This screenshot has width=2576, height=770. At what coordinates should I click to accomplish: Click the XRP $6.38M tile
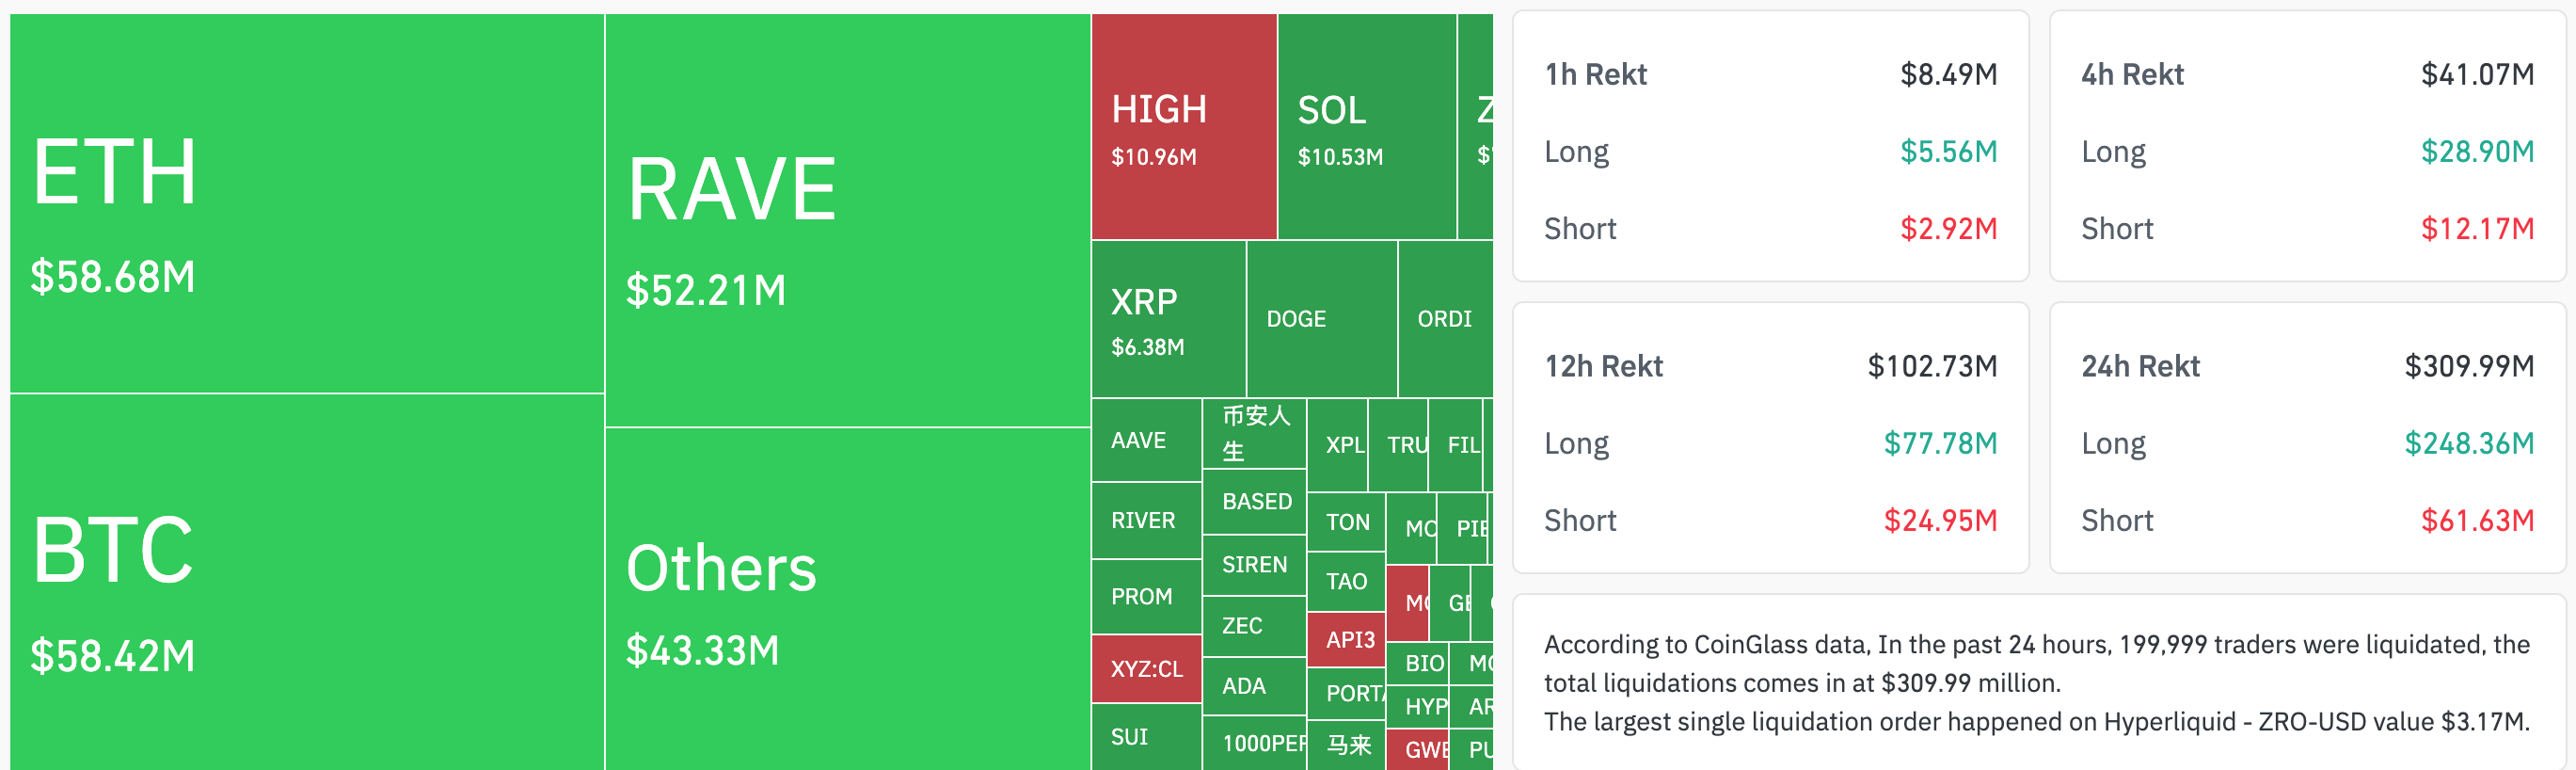[x=1168, y=319]
